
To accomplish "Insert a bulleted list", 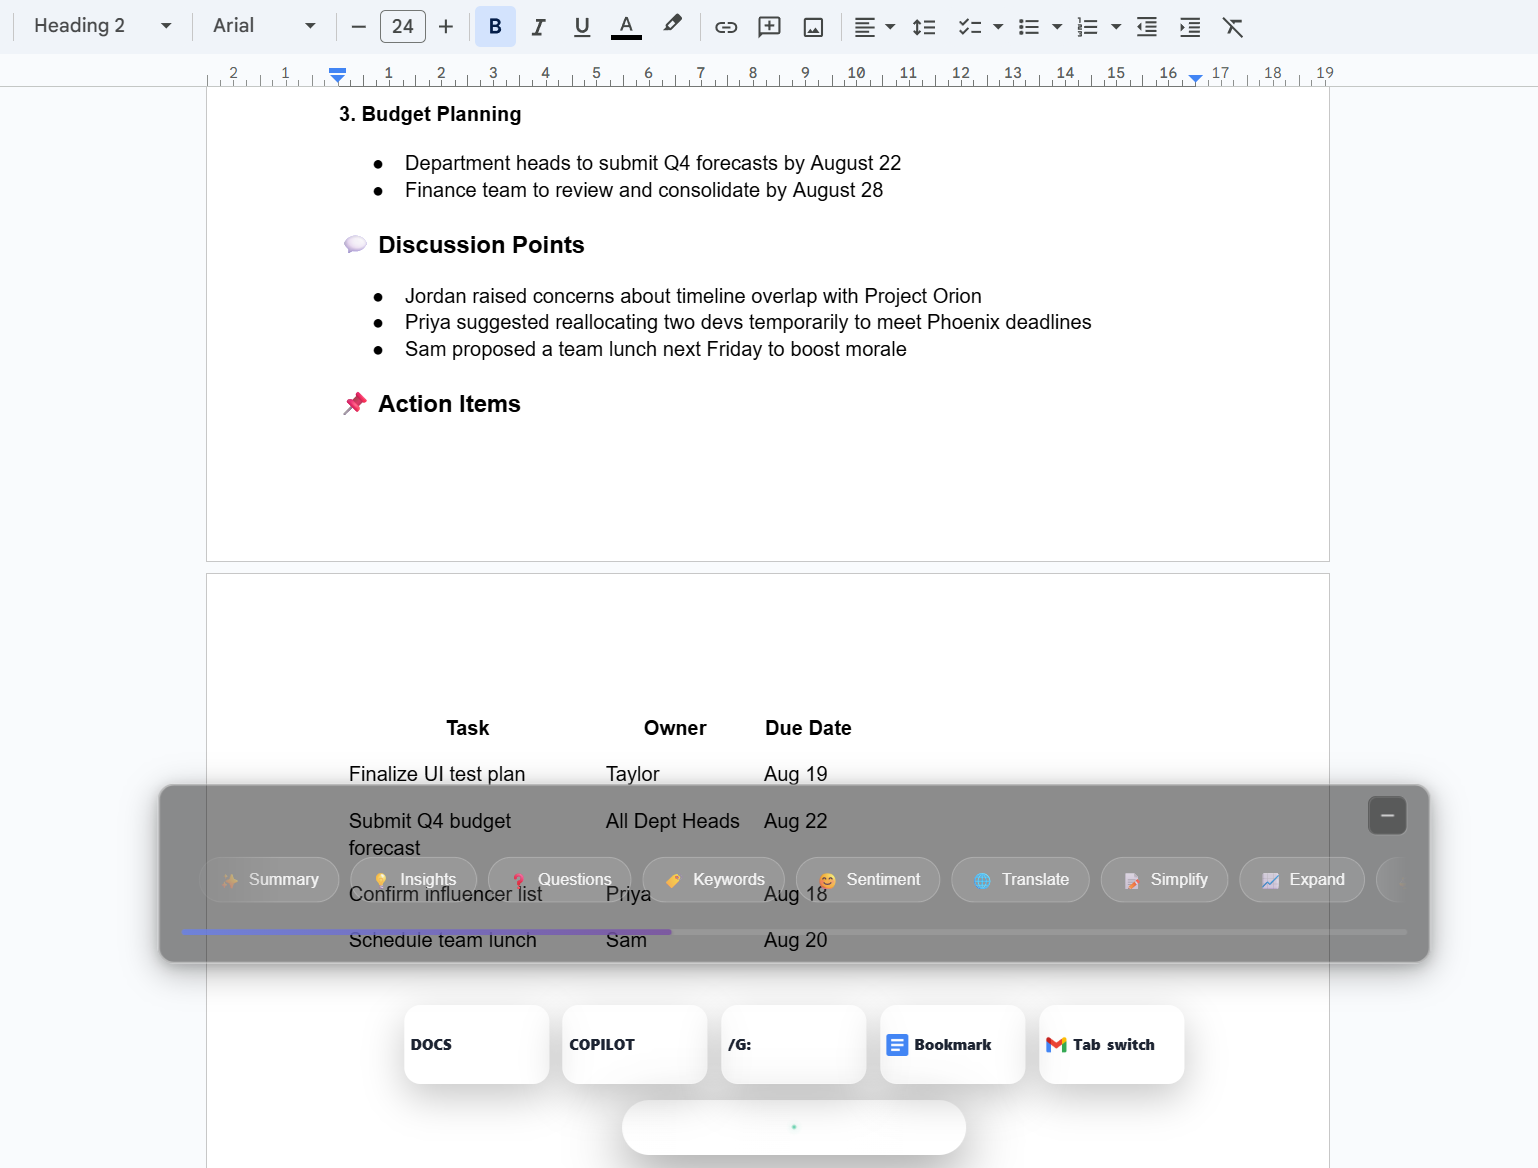I will click(1029, 27).
